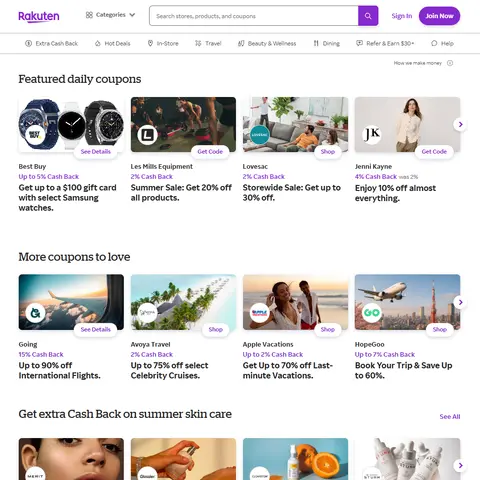The image size is (480, 480).
Task: Advance the summer skin care carousel
Action: coord(460,465)
